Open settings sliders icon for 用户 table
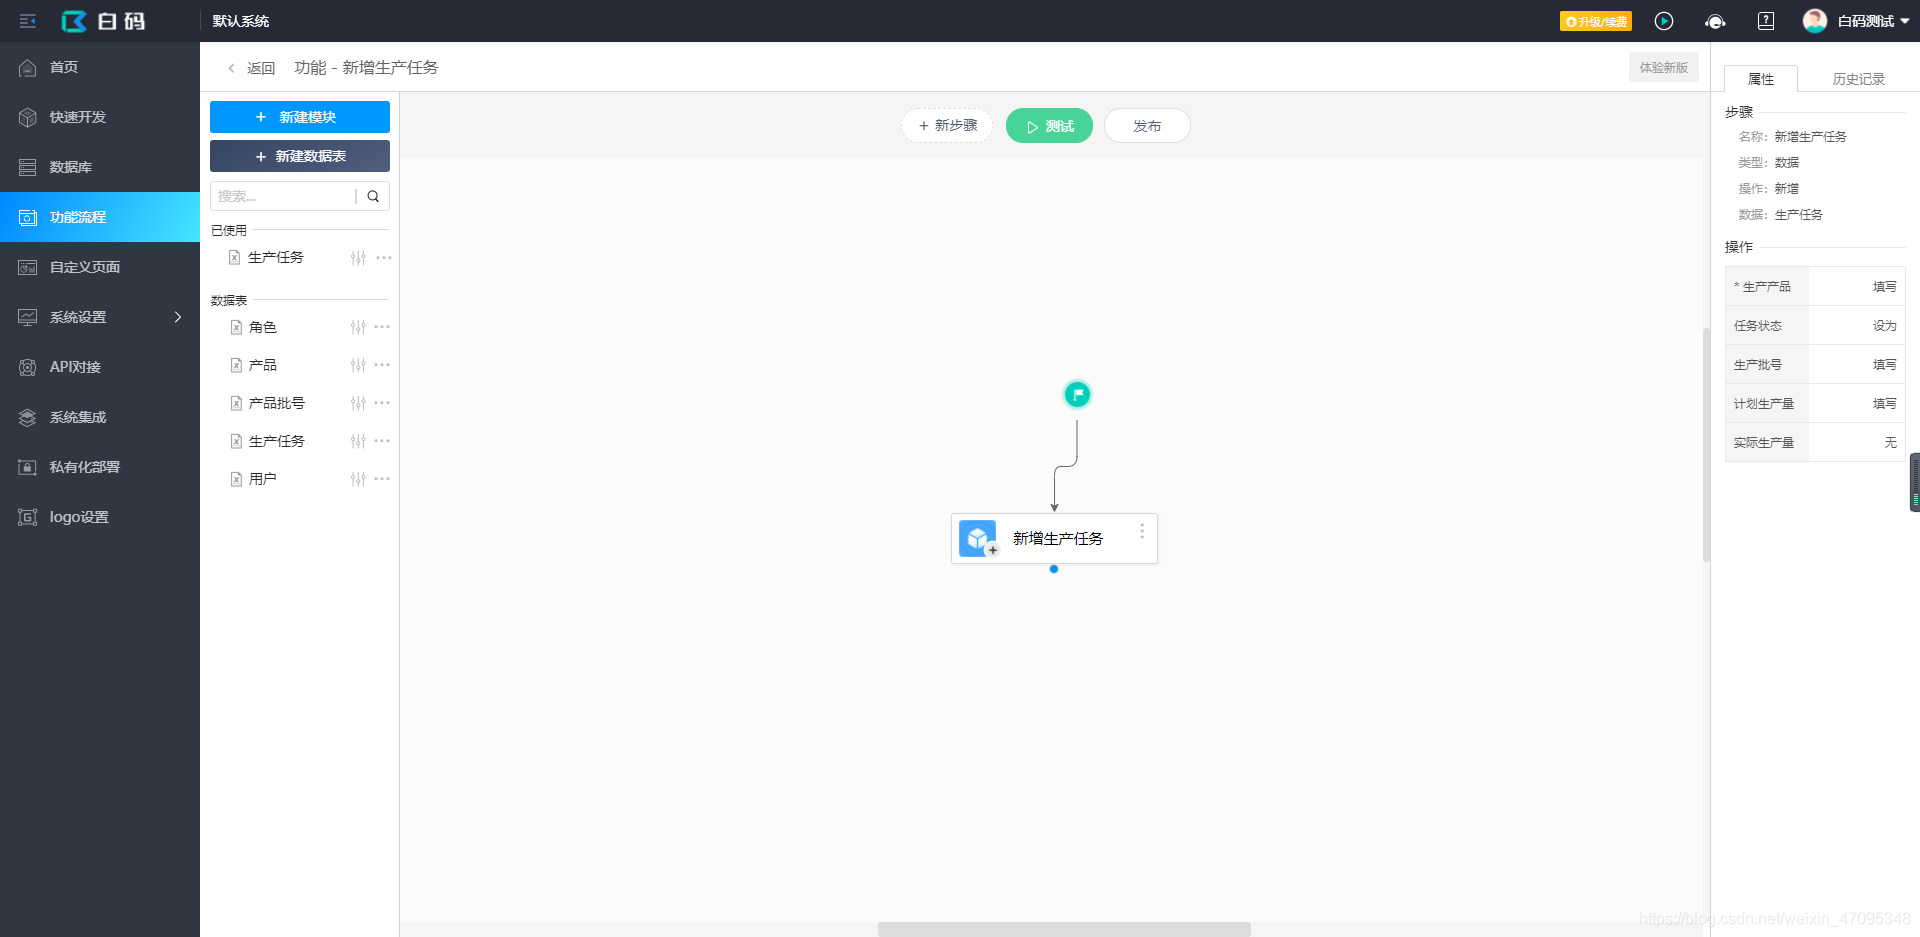1920x937 pixels. (358, 479)
